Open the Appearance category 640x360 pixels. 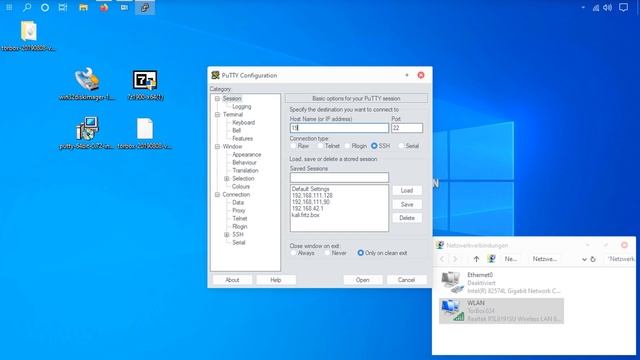pos(247,154)
